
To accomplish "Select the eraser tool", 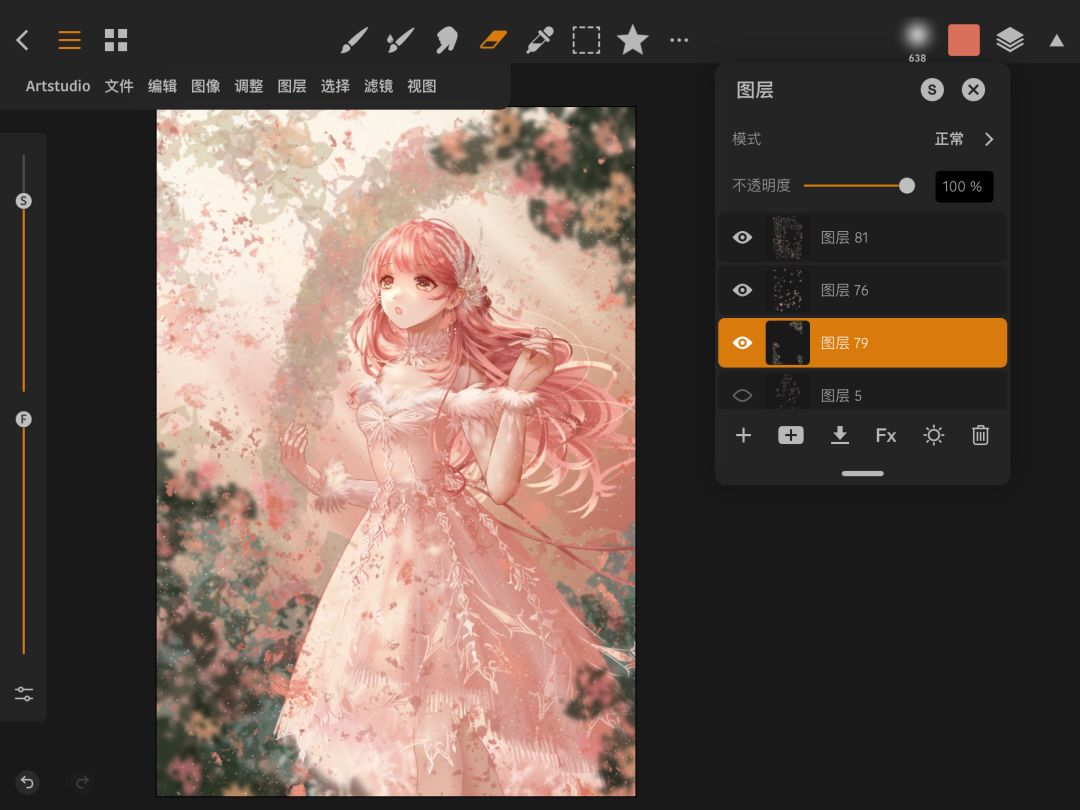I will pos(494,40).
